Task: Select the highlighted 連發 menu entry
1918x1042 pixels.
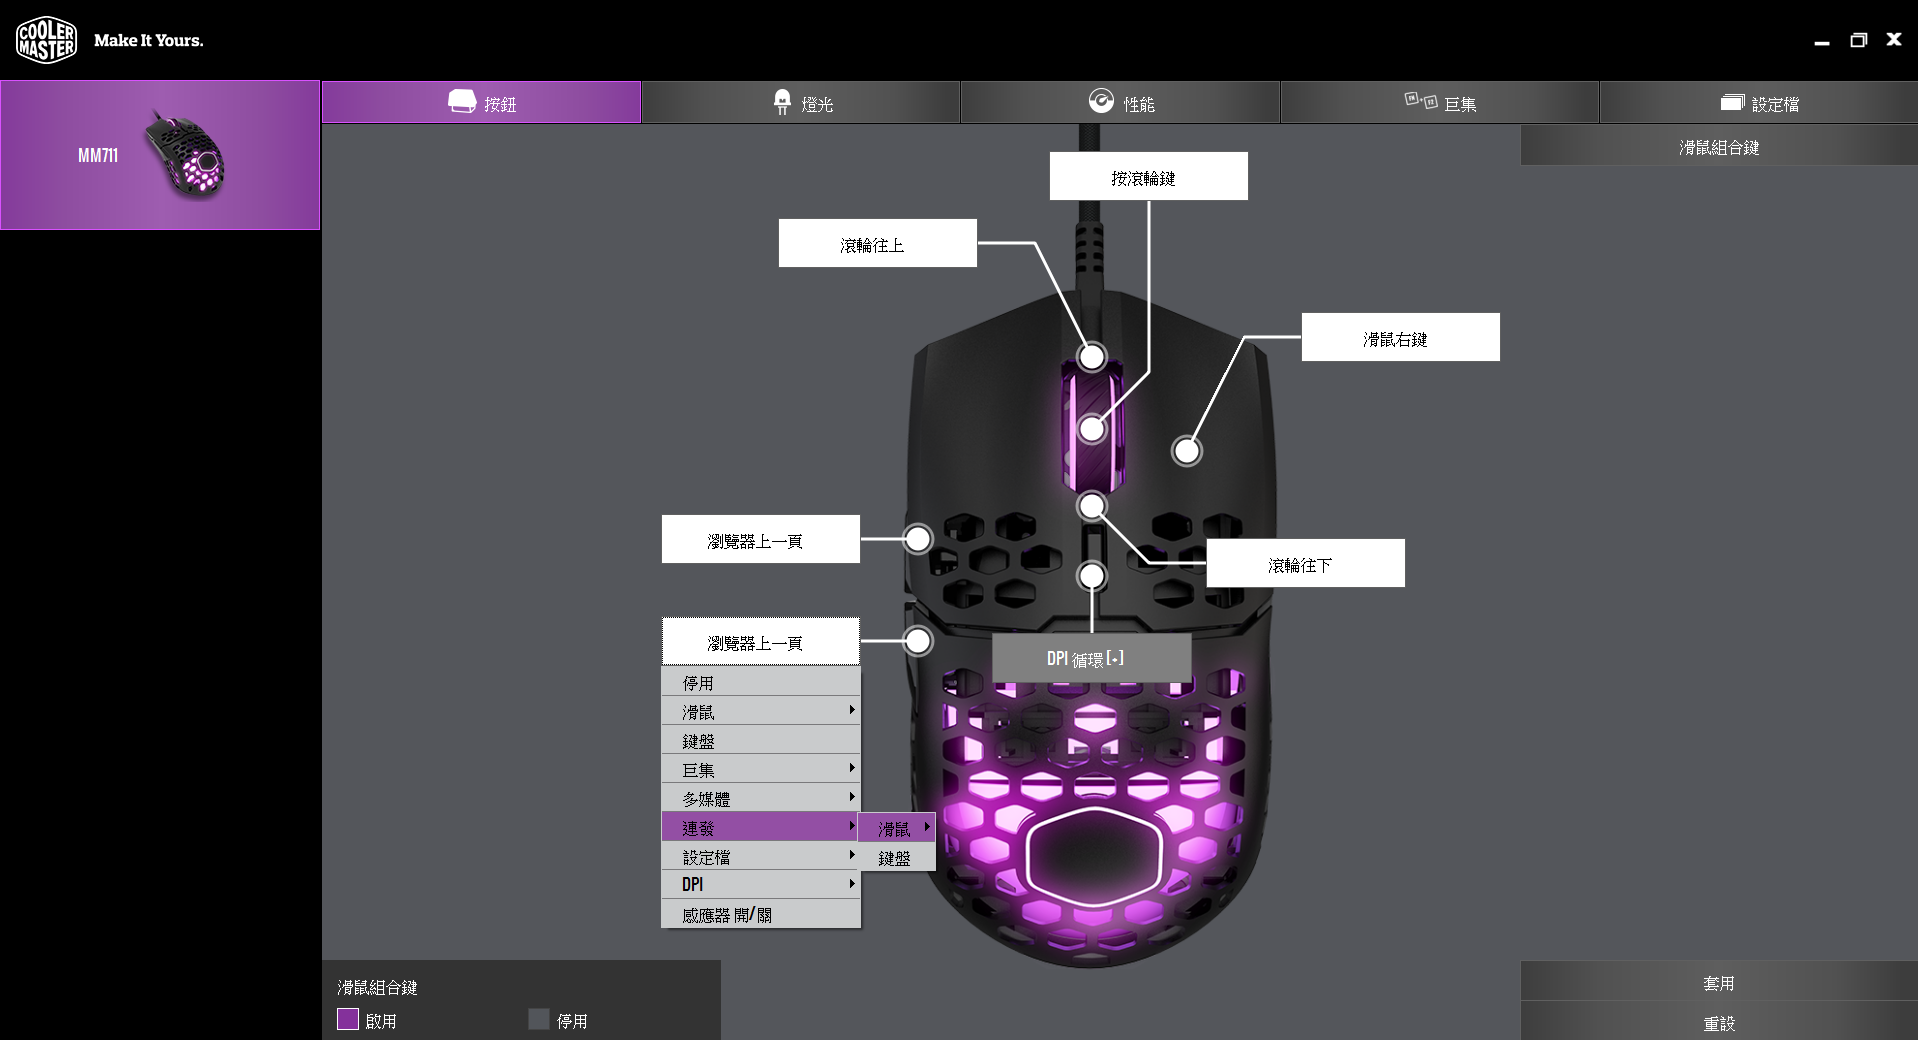Action: pos(760,827)
